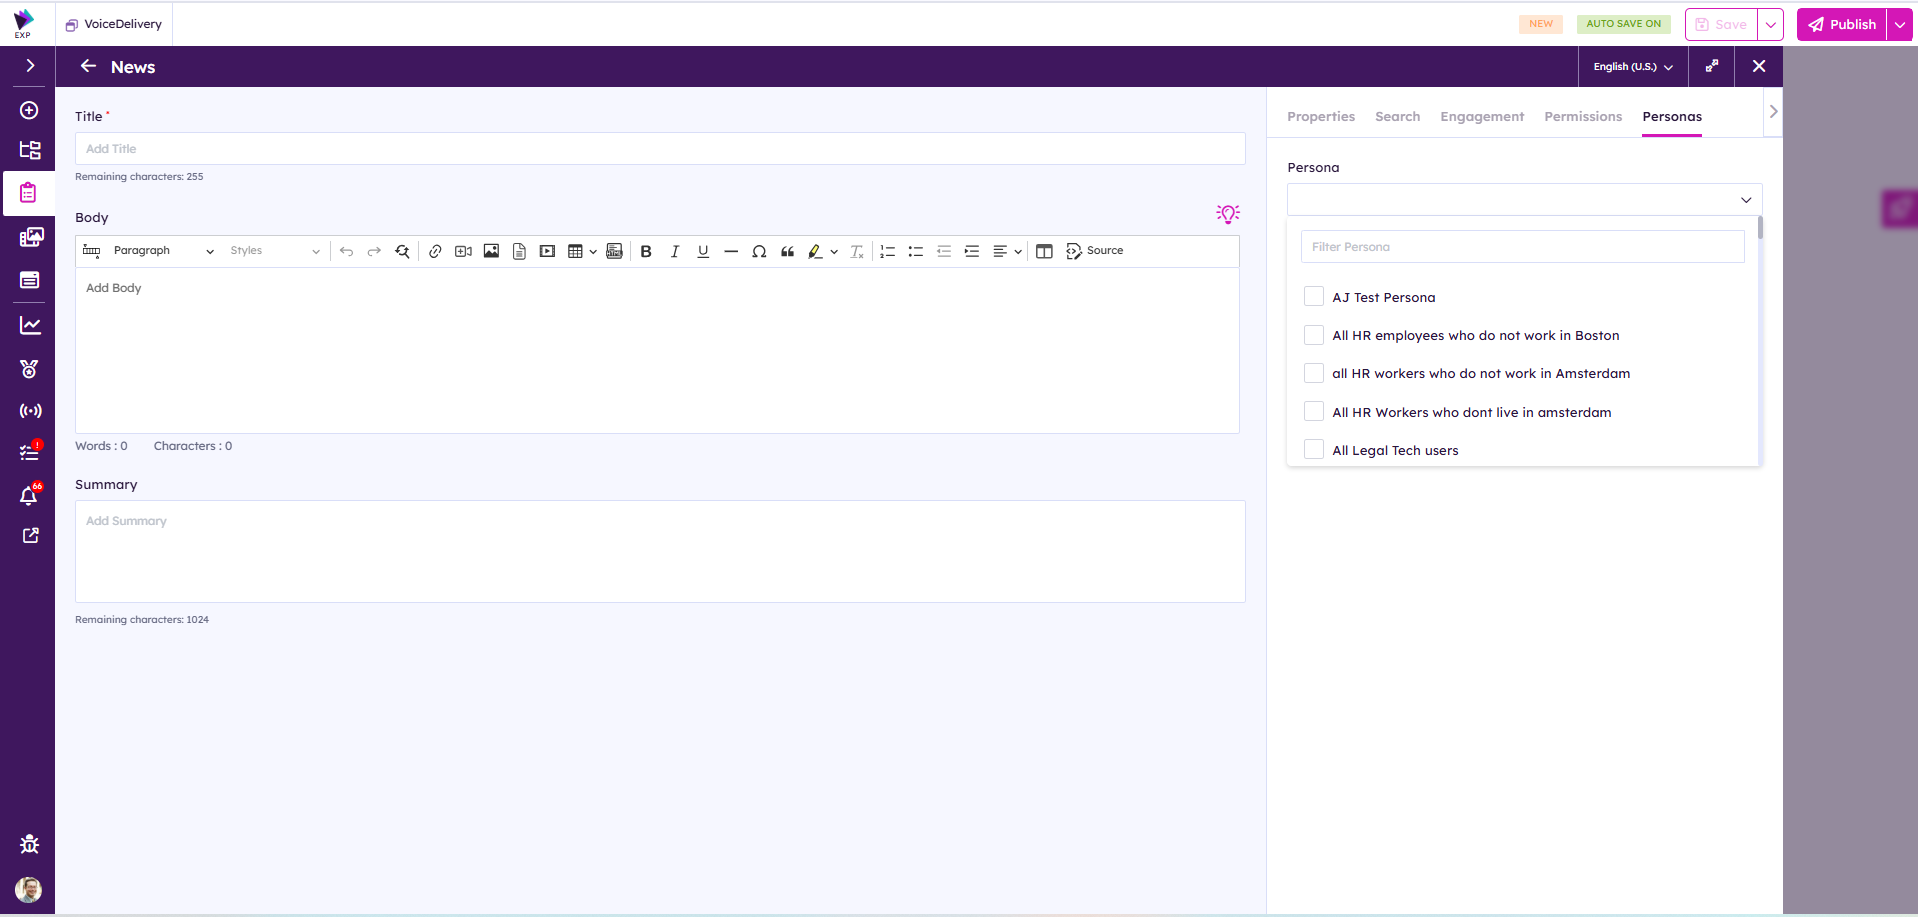Insert a link using the link icon
The width and height of the screenshot is (1918, 917).
(435, 252)
